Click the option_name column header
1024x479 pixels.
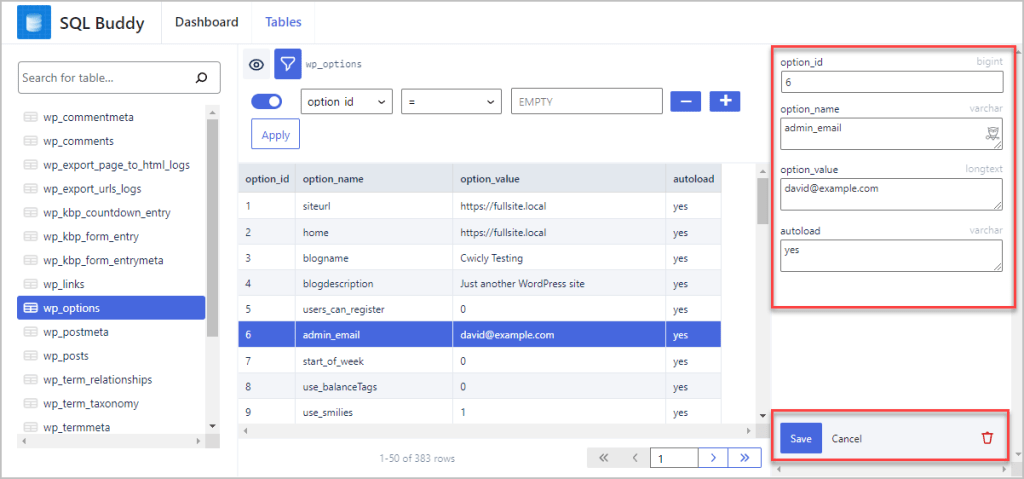[x=374, y=178]
